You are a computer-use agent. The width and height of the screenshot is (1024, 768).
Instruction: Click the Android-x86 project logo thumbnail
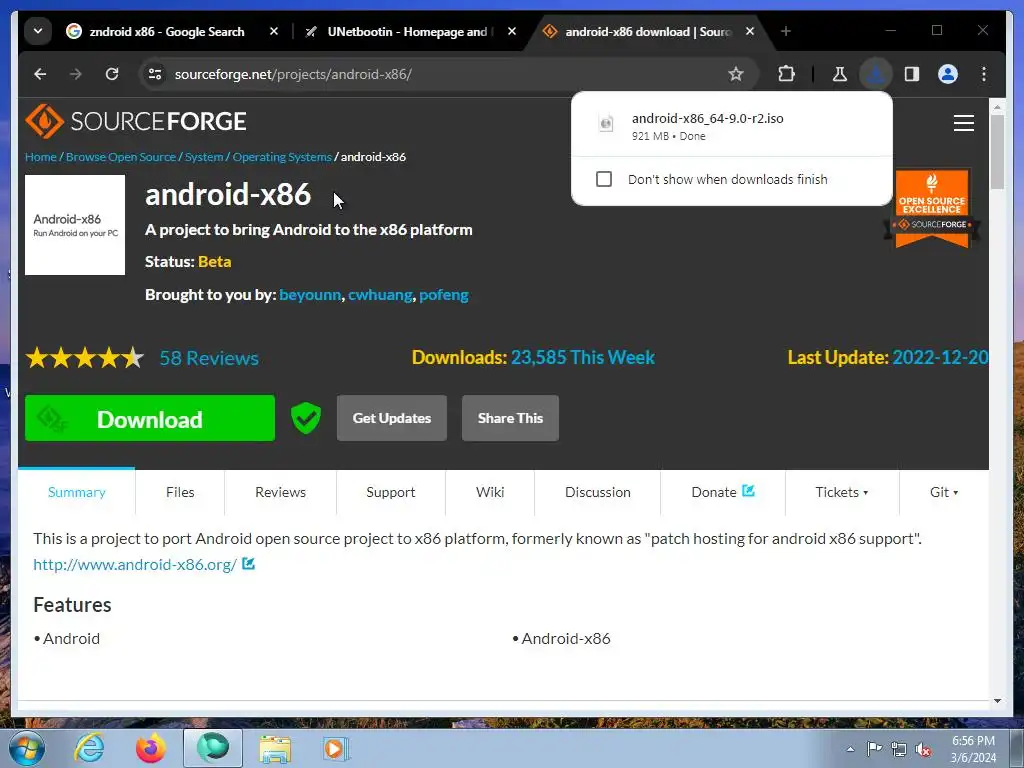tap(75, 225)
